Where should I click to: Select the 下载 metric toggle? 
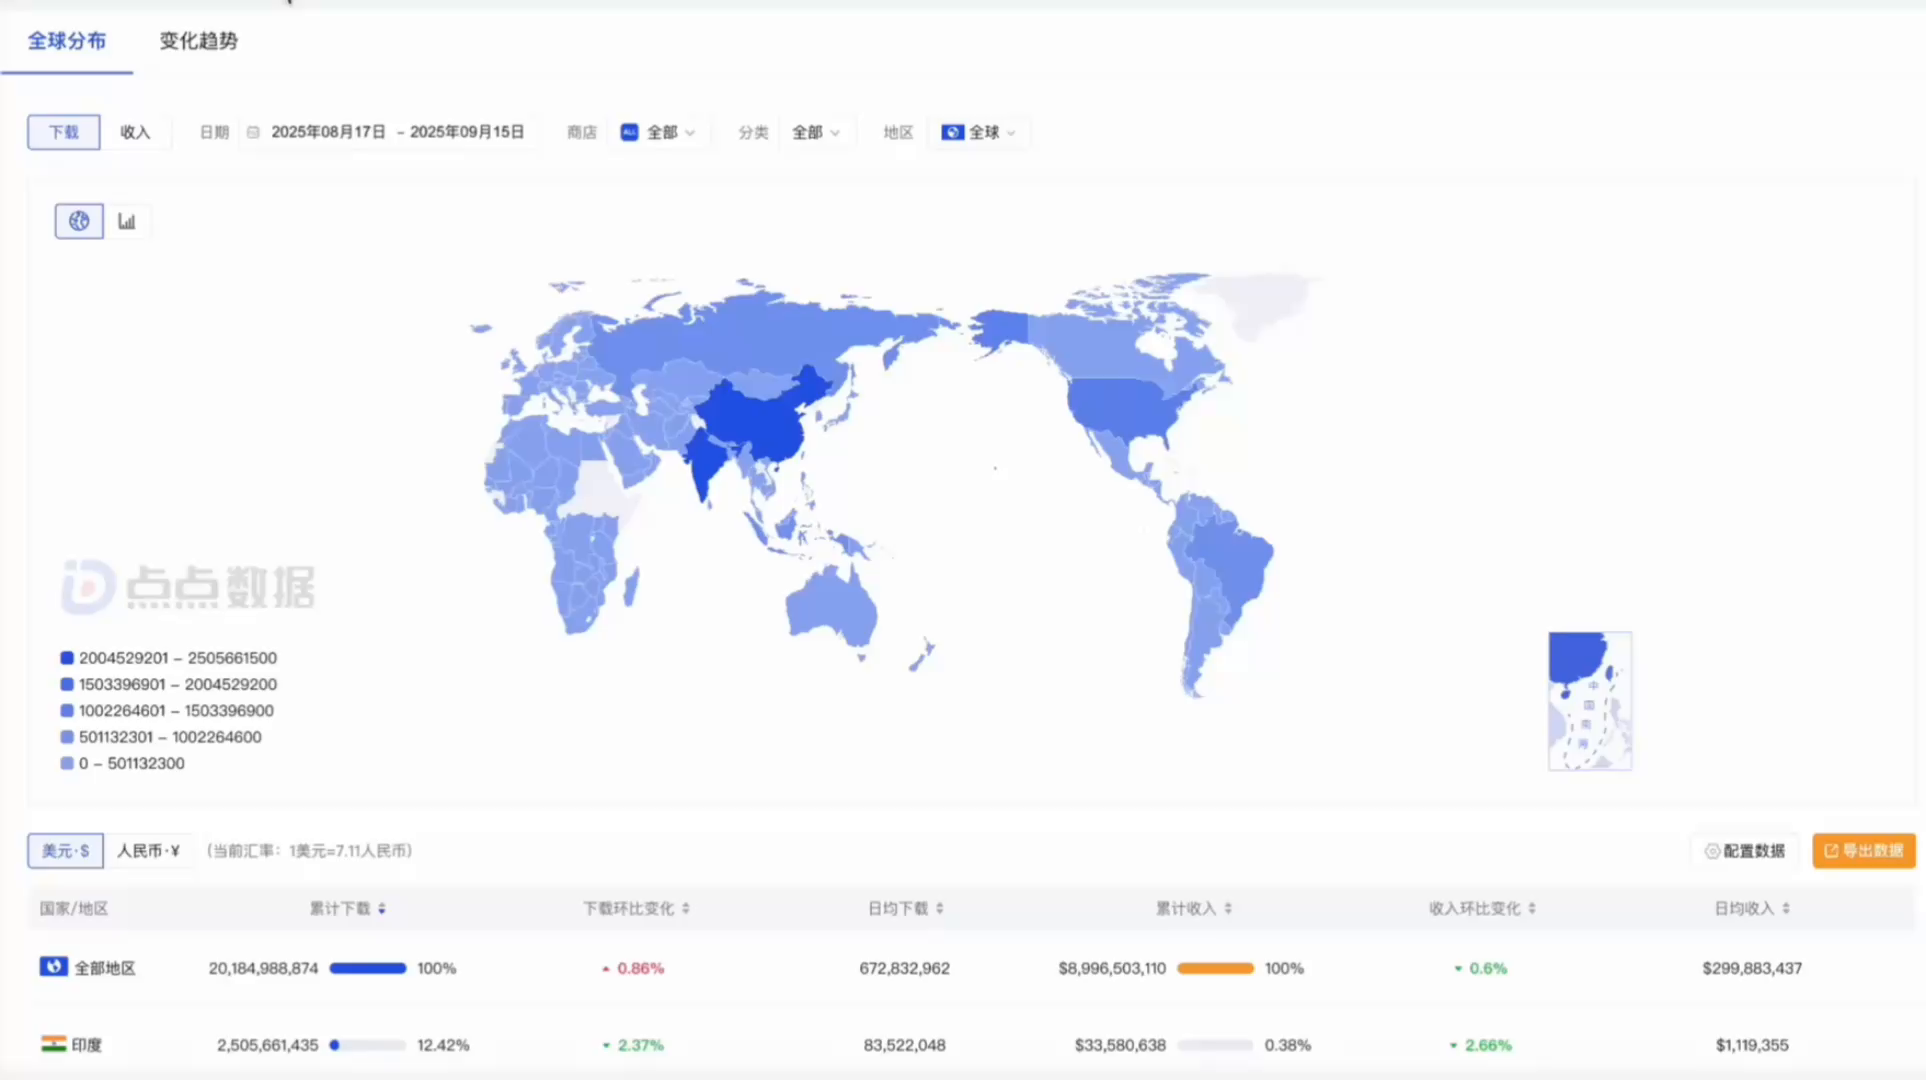tap(64, 132)
